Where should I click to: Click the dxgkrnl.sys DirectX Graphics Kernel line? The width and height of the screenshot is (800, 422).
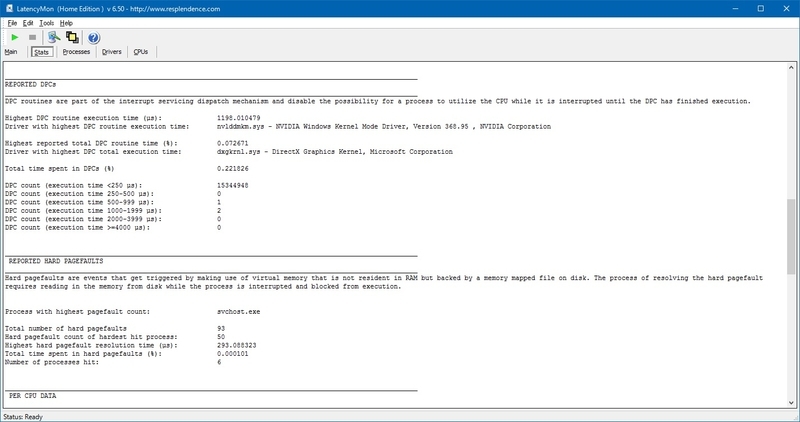pos(335,152)
